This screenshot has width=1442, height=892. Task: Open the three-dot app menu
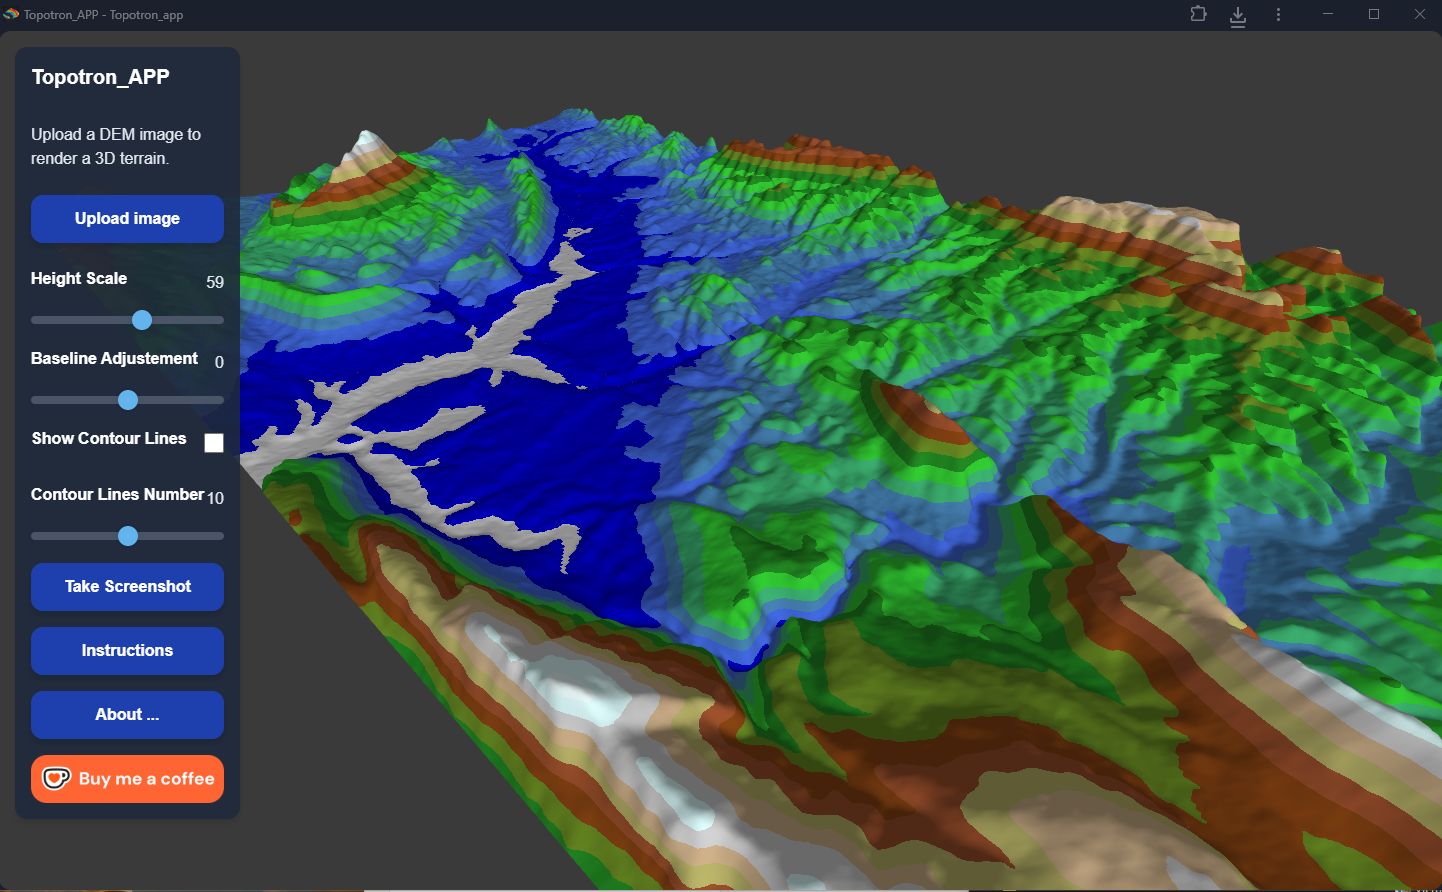click(1278, 15)
